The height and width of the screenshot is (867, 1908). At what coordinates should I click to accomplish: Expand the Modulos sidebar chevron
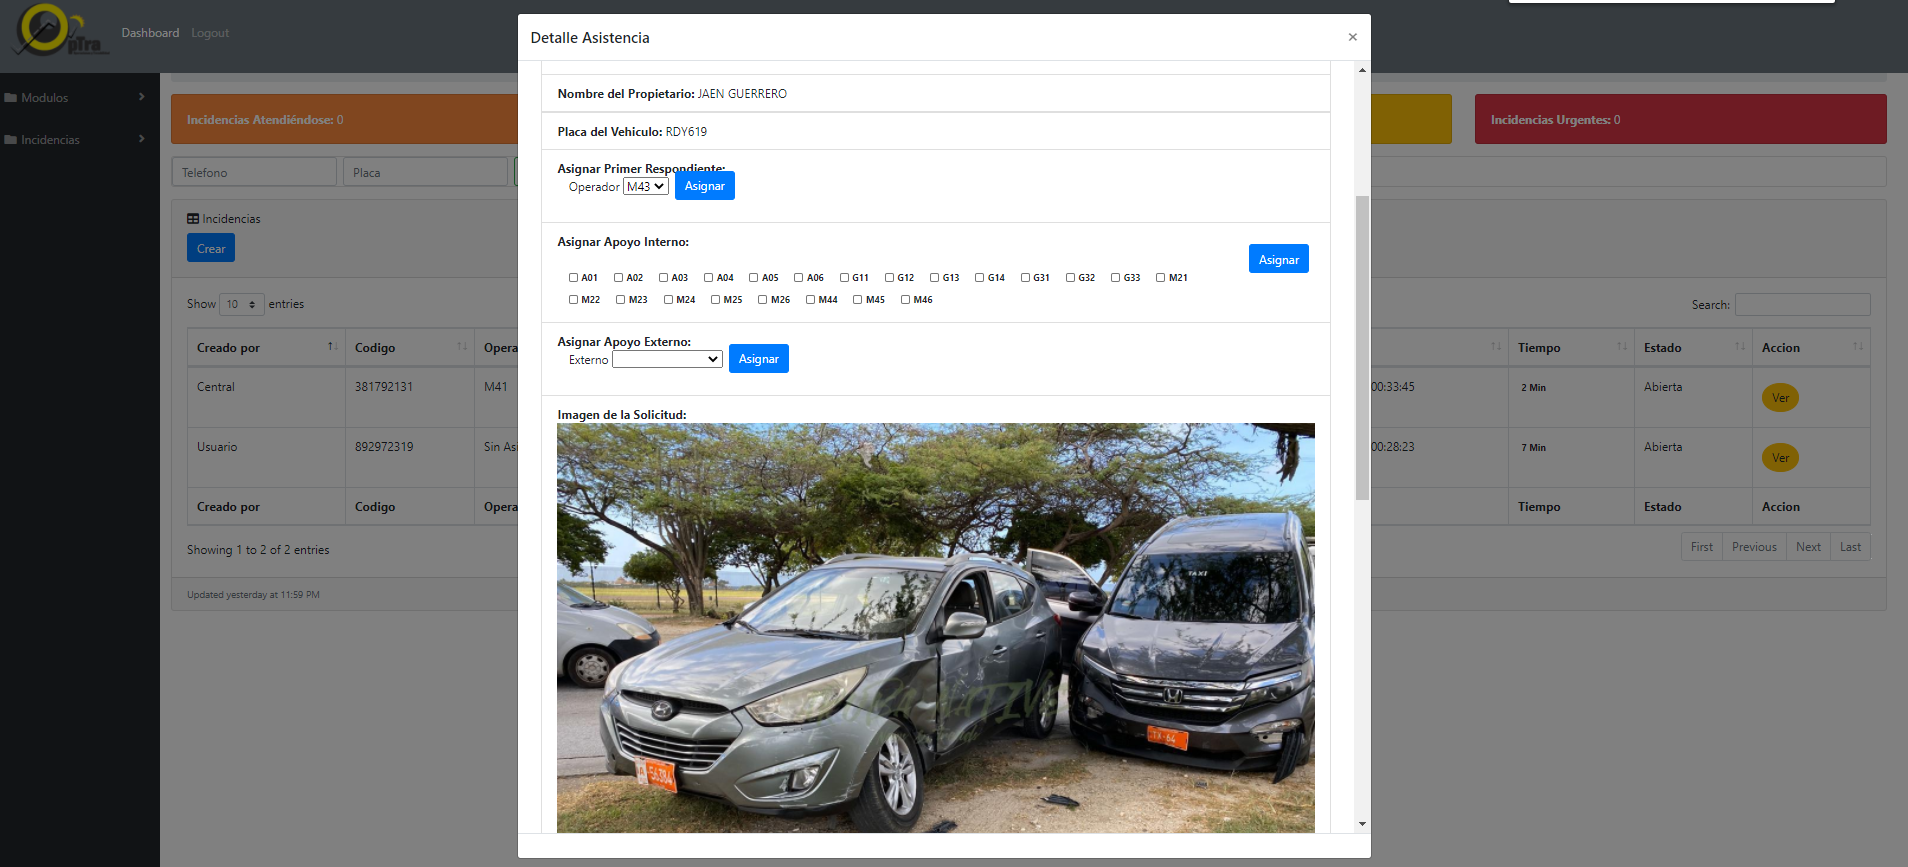pyautogui.click(x=142, y=97)
